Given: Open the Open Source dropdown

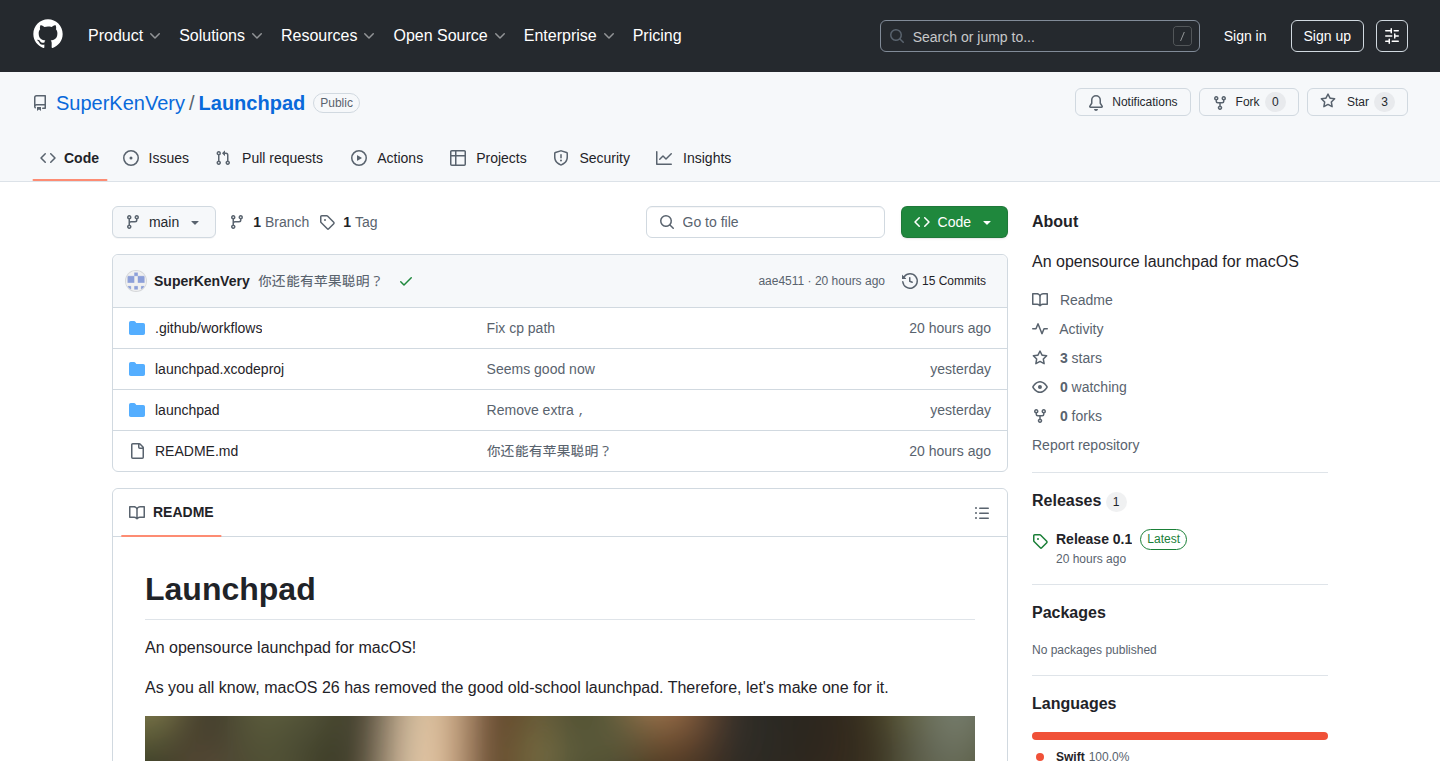Looking at the screenshot, I should tap(450, 36).
